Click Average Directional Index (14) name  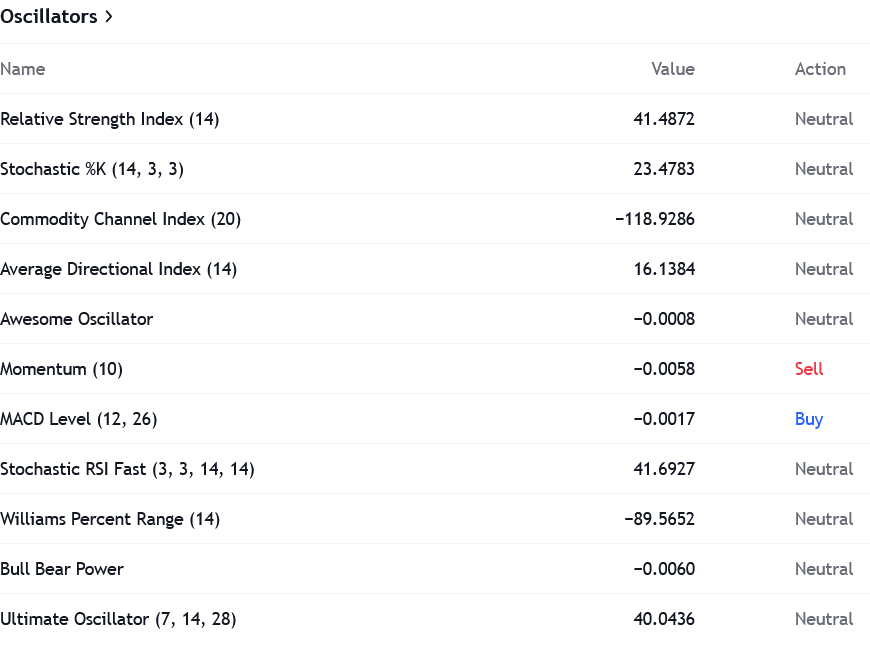point(118,269)
